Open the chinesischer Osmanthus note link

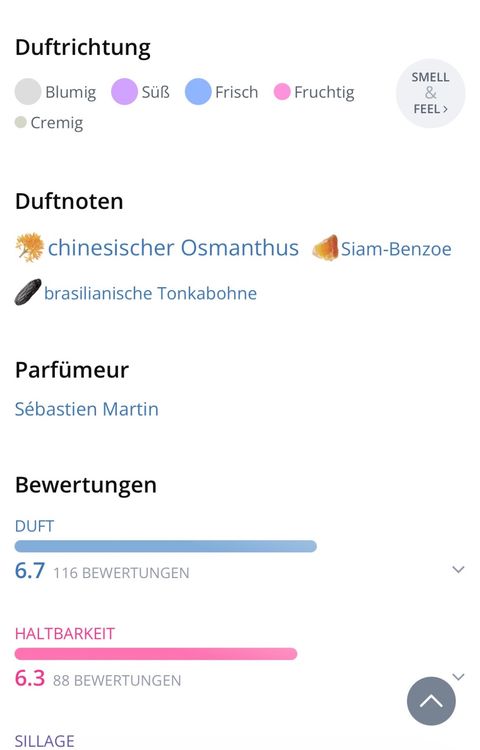tap(173, 248)
